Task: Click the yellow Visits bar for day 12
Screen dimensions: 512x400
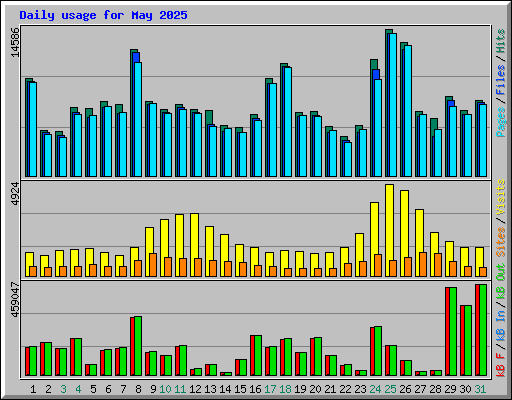Action: (x=194, y=245)
